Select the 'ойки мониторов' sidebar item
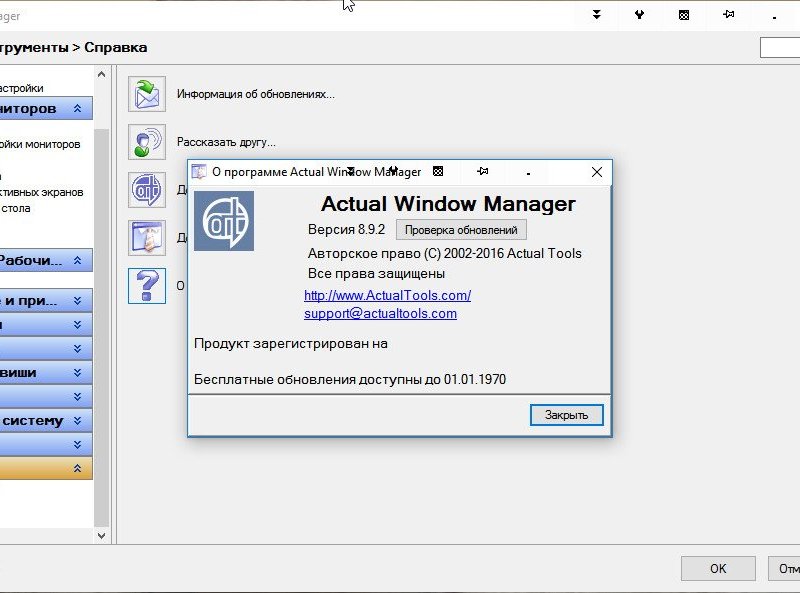 tap(40, 144)
